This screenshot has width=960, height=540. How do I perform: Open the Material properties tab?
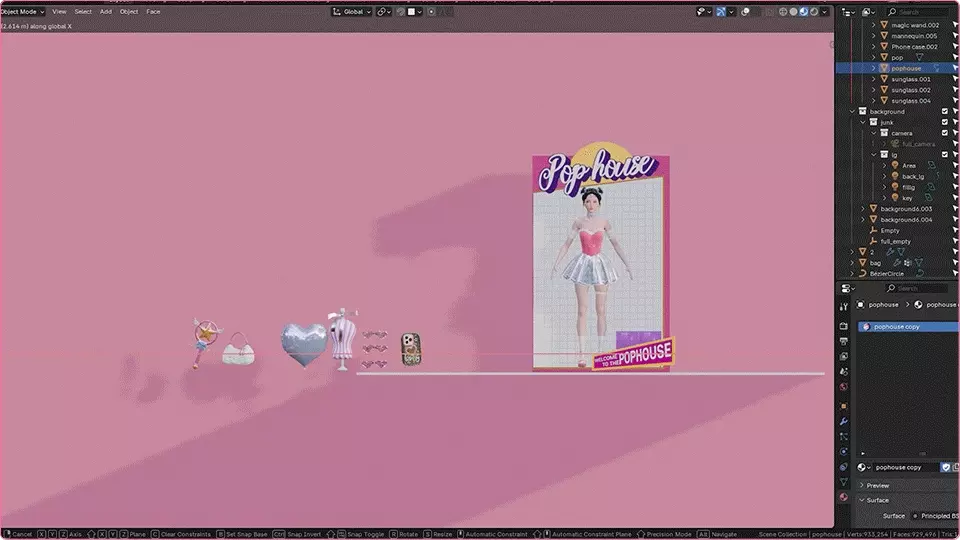point(844,497)
